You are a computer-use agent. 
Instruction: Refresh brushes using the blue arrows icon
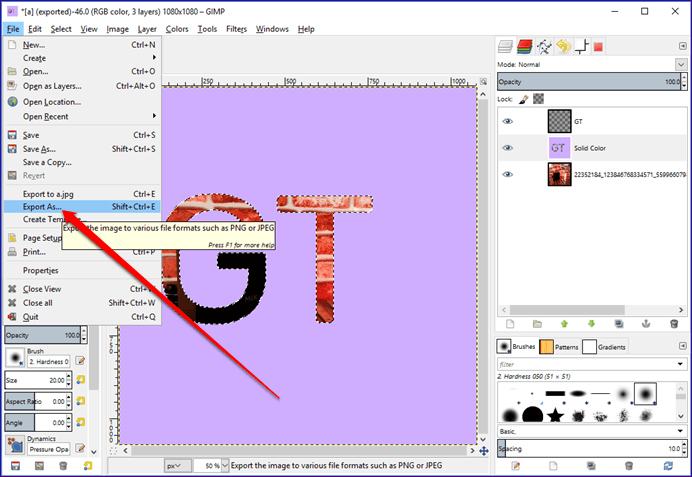(x=668, y=466)
